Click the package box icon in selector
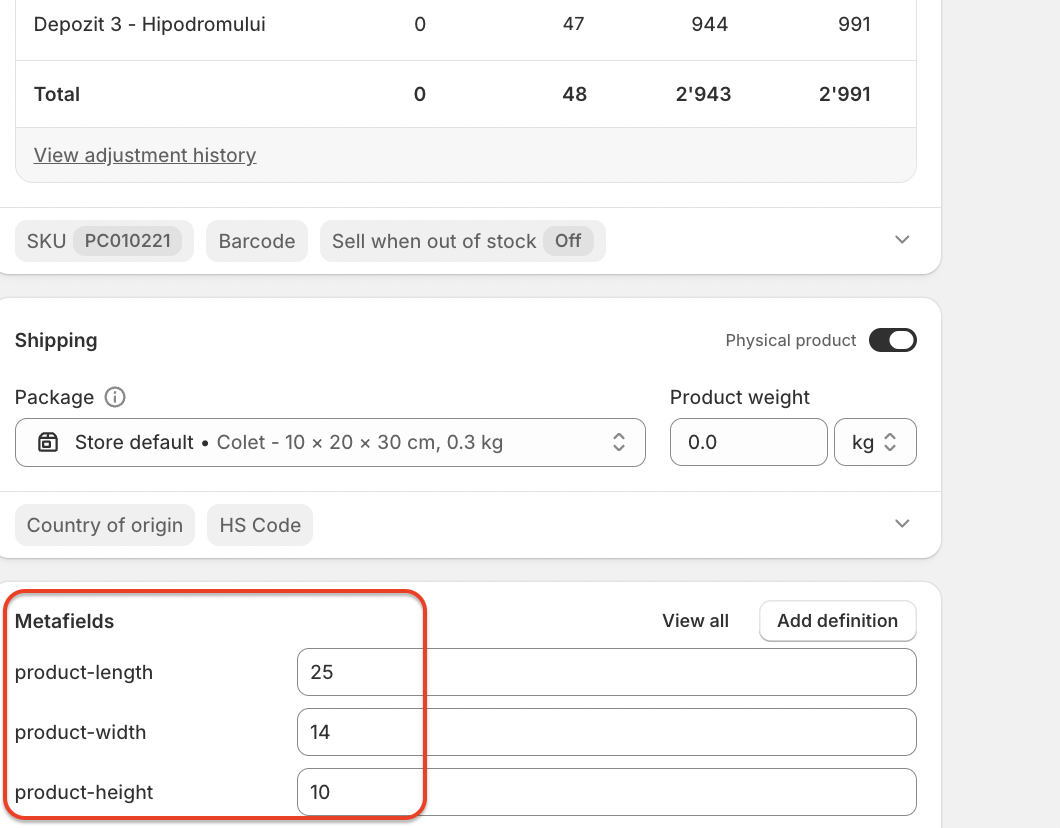The width and height of the screenshot is (1060, 828). tap(48, 442)
